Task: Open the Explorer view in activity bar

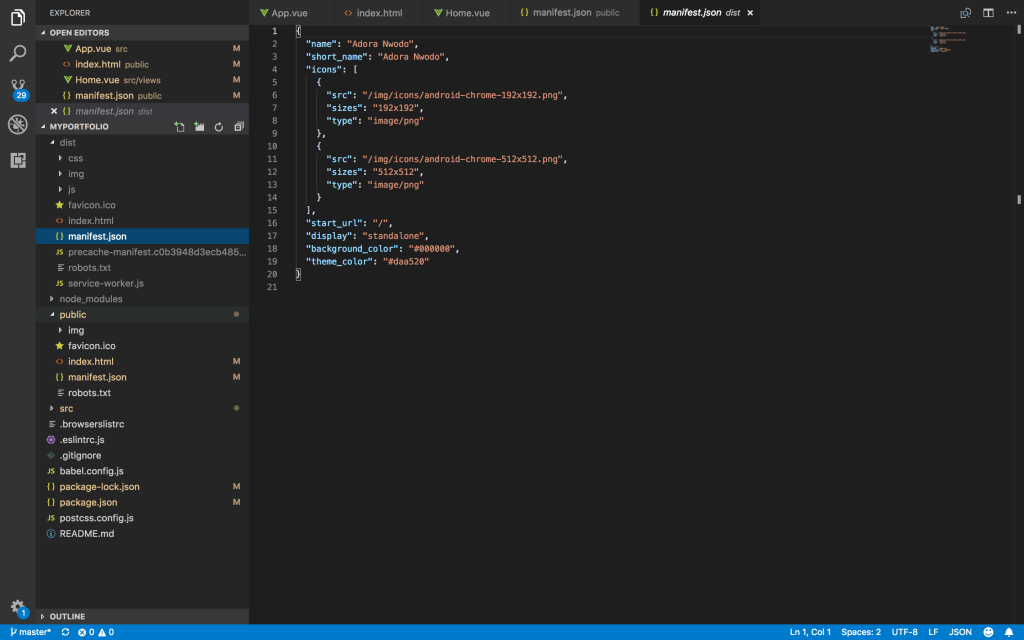Action: [x=17, y=17]
